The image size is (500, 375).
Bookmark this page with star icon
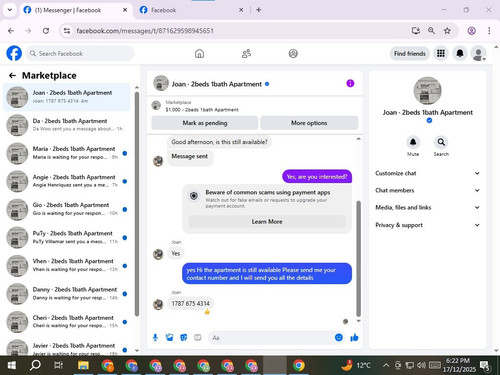[447, 31]
